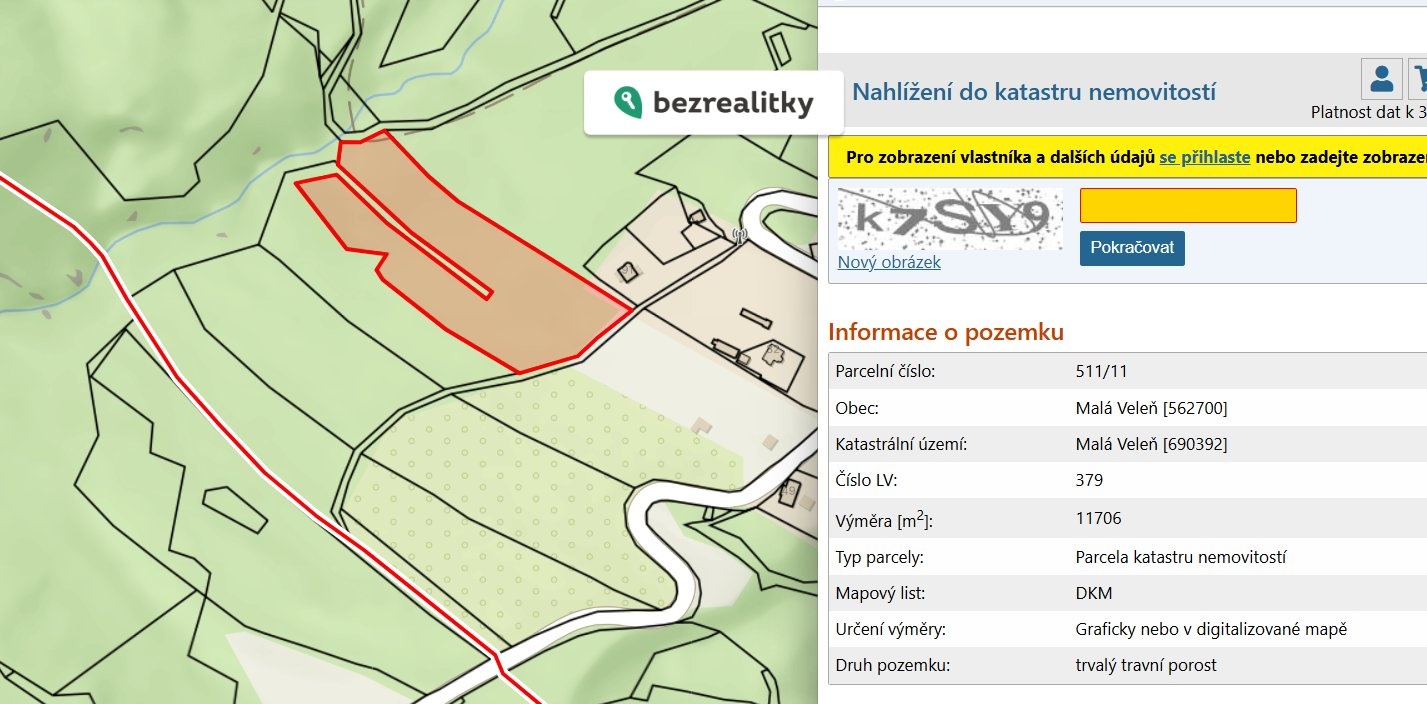Click the 'Mapový list:' label

(879, 593)
